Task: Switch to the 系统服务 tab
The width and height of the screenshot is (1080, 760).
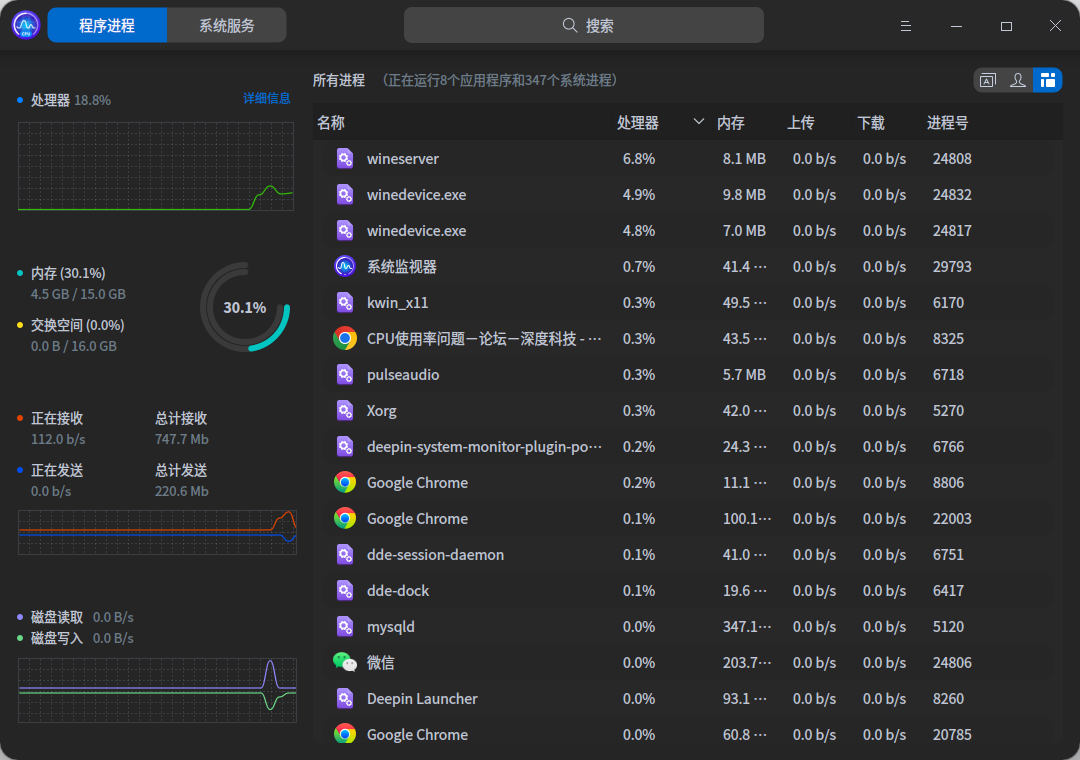Action: tap(227, 26)
